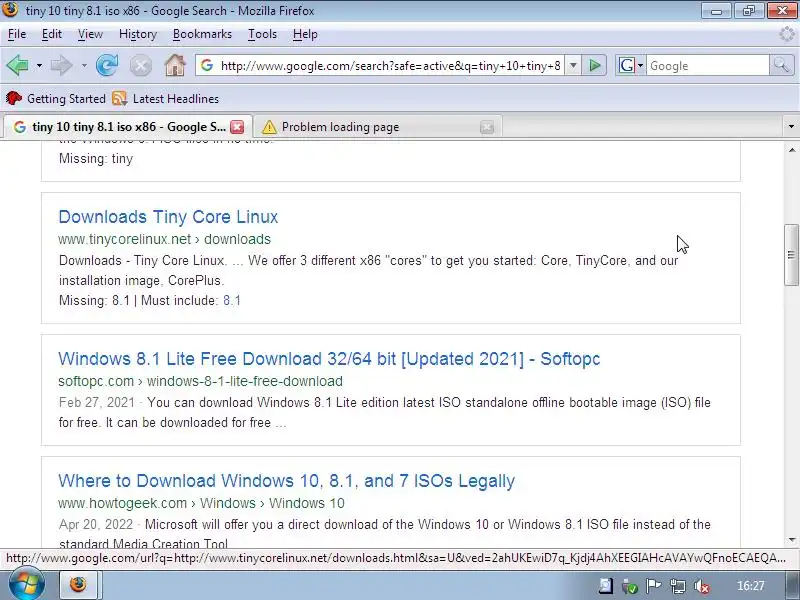Open the Downloads Tiny Core Linux result
The image size is (800, 600).
tap(168, 217)
